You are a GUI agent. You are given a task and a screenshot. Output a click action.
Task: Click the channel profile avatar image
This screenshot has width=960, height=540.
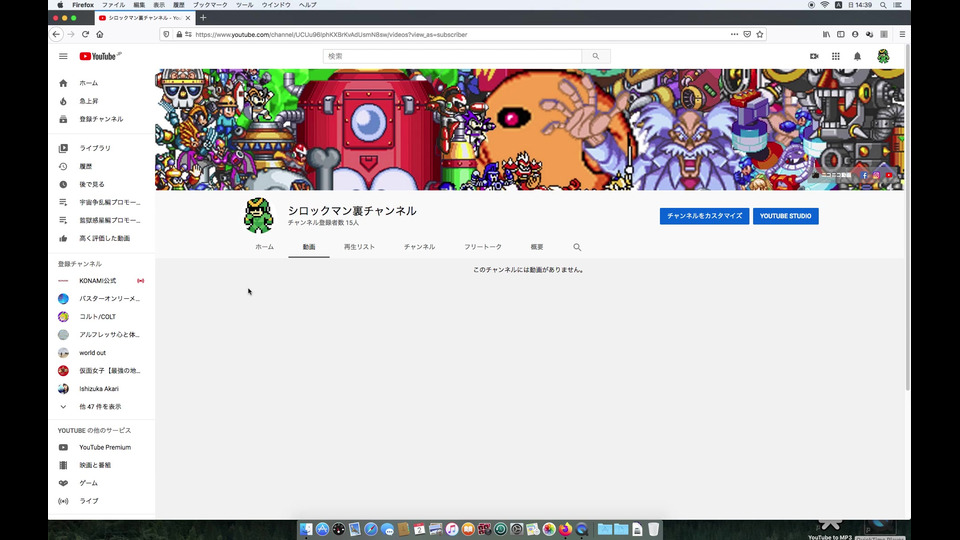(258, 216)
